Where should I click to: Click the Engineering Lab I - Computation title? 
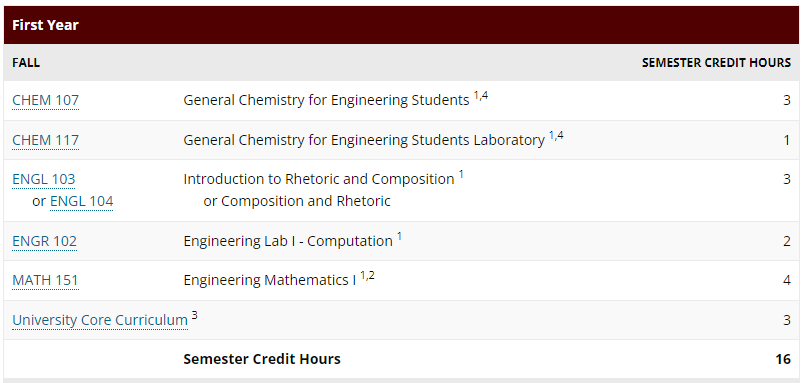288,241
